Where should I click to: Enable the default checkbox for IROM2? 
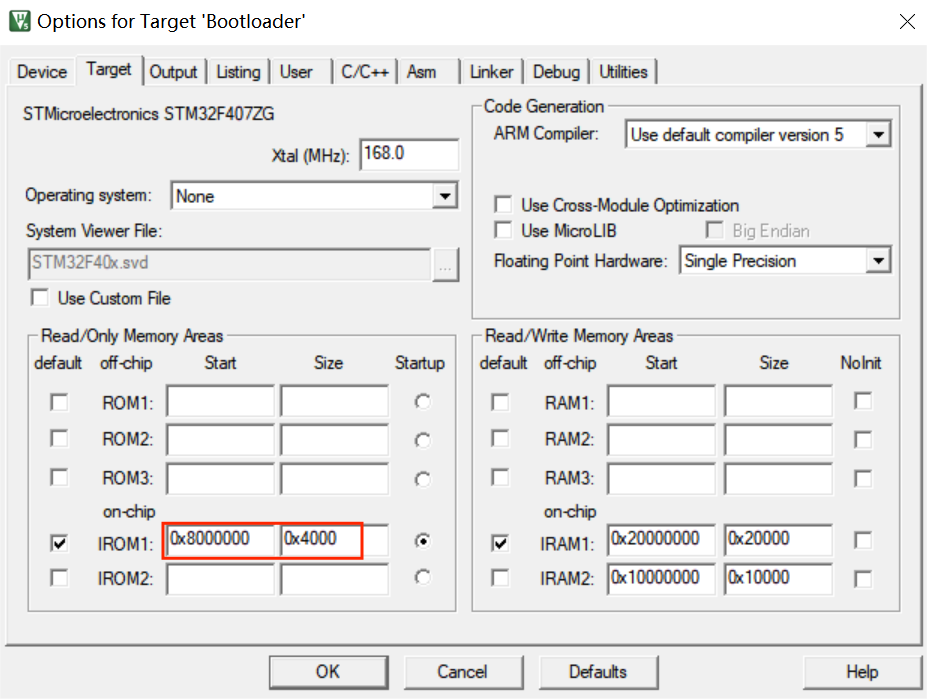tap(58, 579)
